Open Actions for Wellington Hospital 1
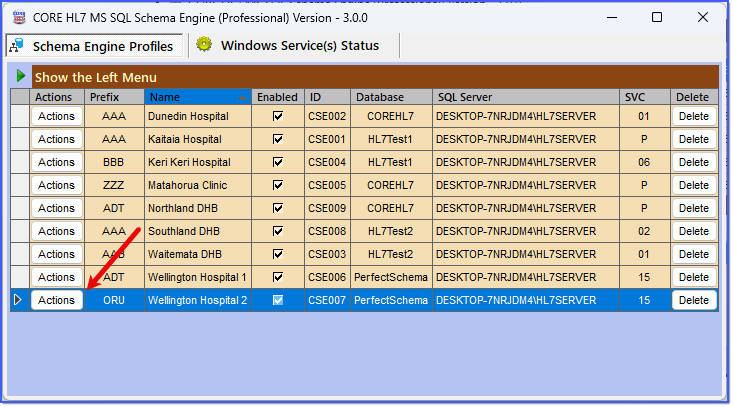733x407 pixels. (57, 277)
